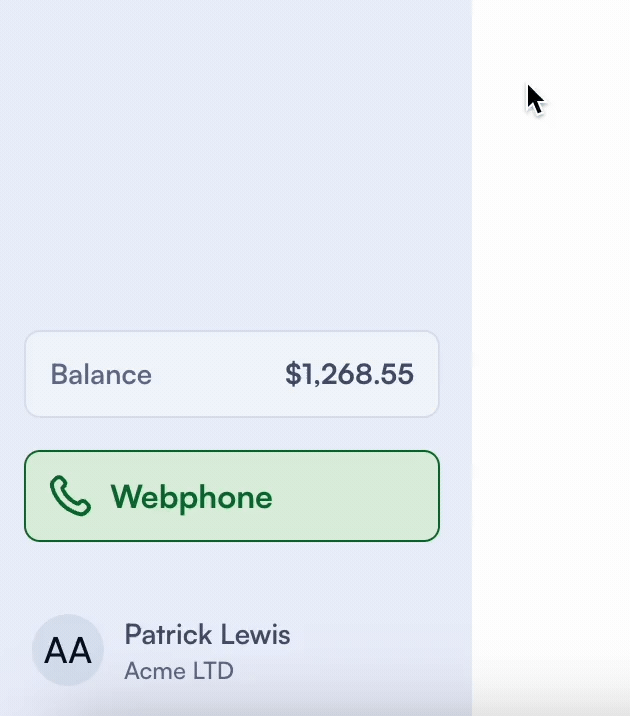Select the Patrick Lewis user name
Screen dimensions: 630x716
207,634
